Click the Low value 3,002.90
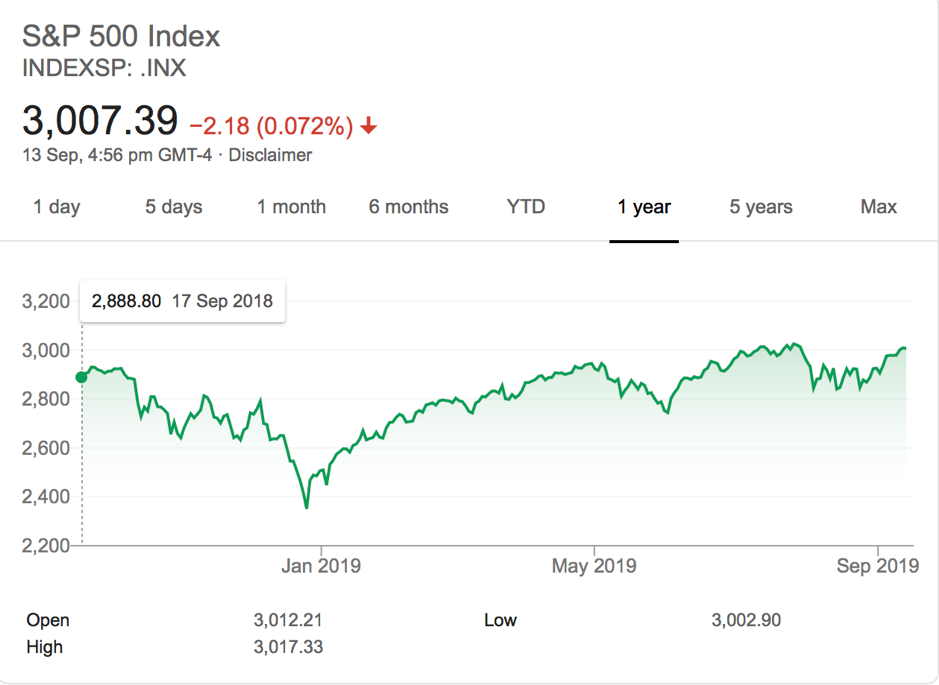The image size is (939, 685). (x=746, y=620)
